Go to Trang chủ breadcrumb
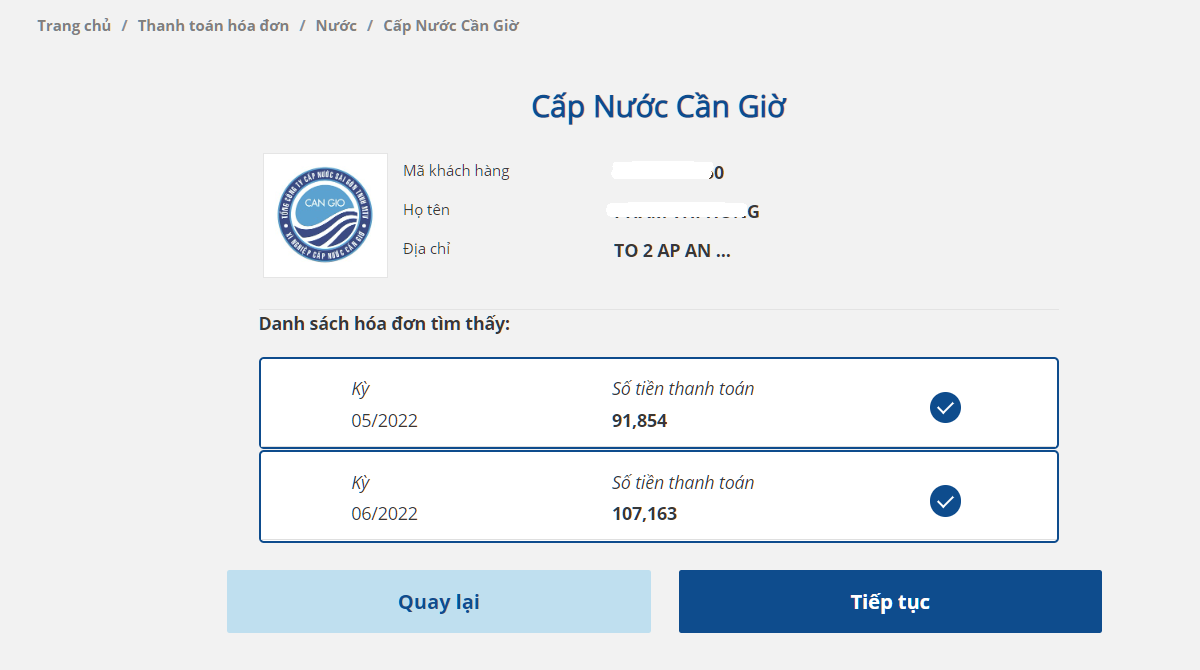This screenshot has height=670, width=1200. click(x=74, y=26)
